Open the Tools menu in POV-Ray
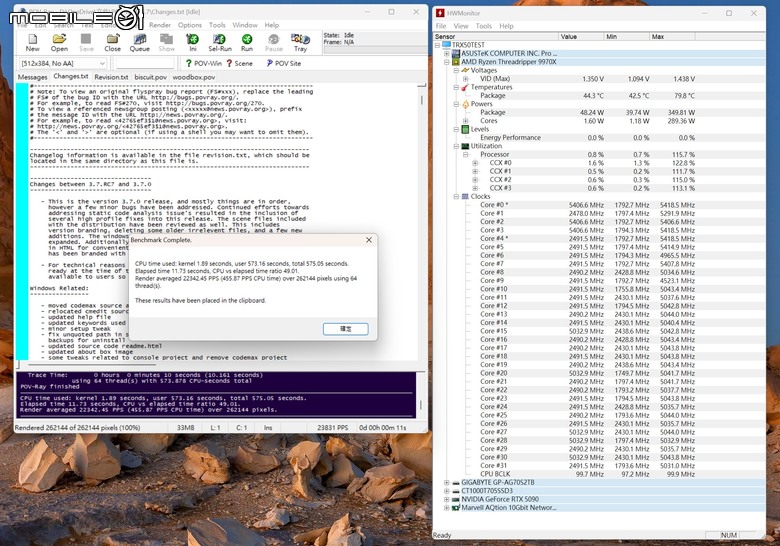Screen dimensions: 780x546 pos(217,25)
